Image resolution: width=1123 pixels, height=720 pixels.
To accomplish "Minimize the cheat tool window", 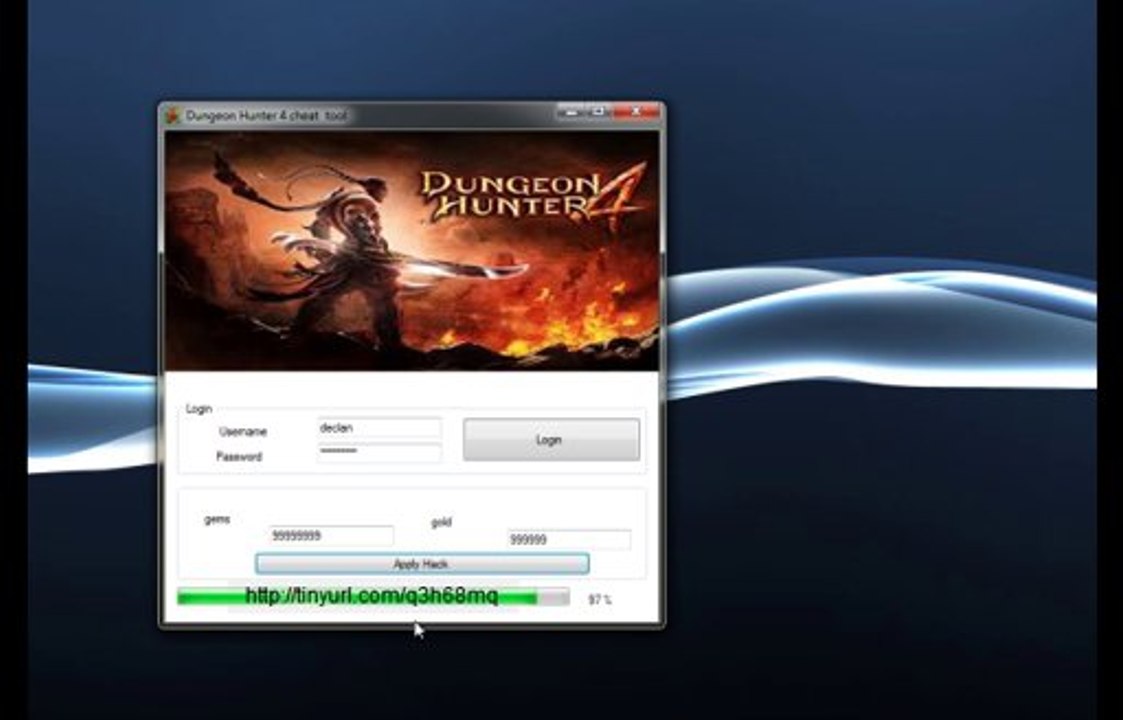I will (571, 112).
